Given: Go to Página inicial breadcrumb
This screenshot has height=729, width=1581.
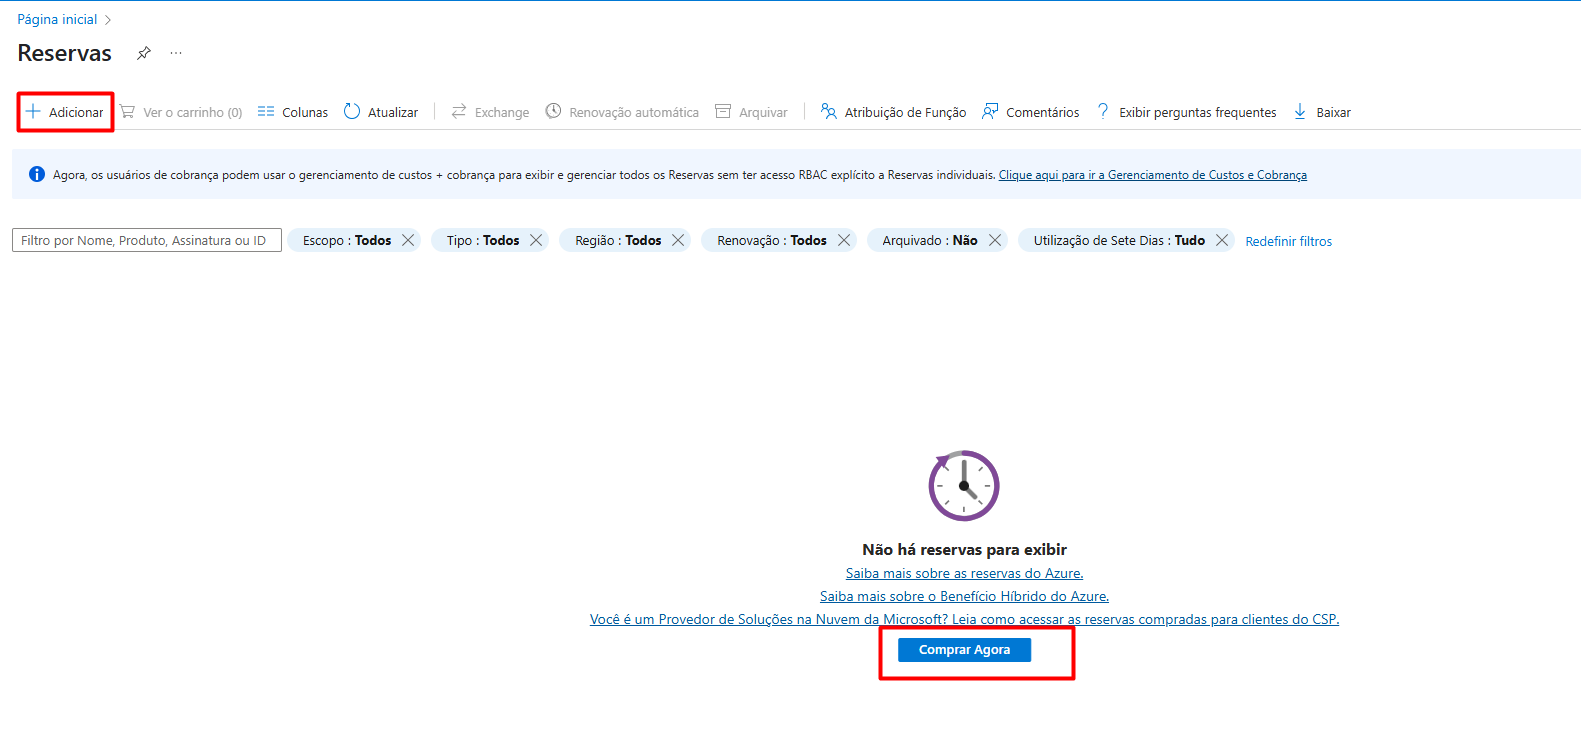Looking at the screenshot, I should tap(57, 19).
